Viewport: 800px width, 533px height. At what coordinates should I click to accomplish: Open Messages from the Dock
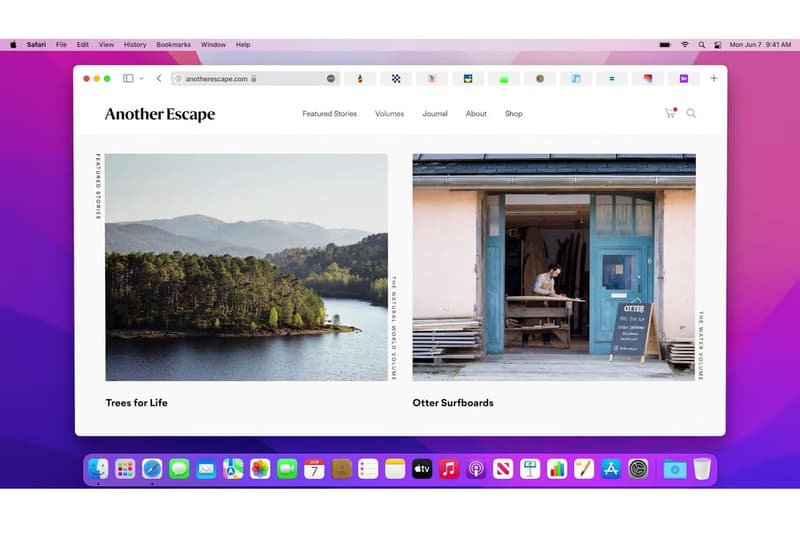click(179, 469)
